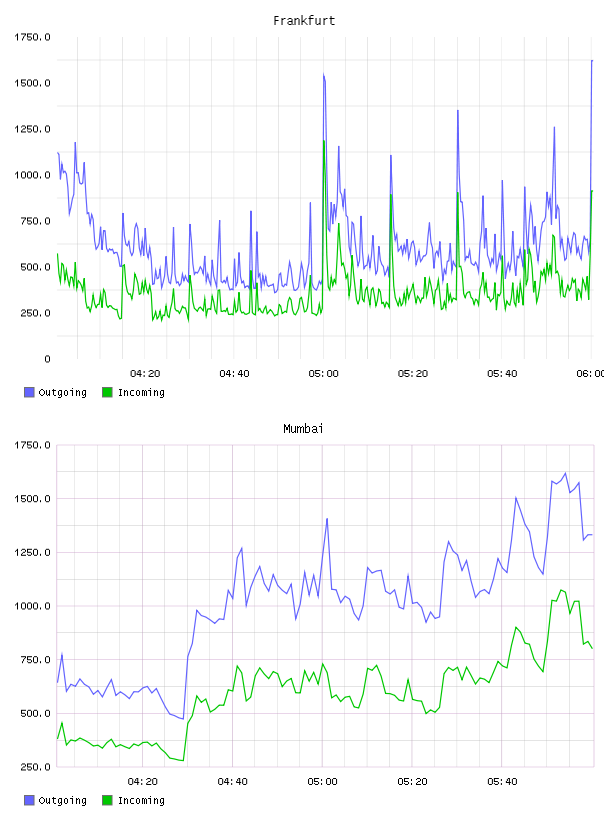Image resolution: width=608 pixels, height=816 pixels.
Task: Click the 250.0 axis value on Mumbai chart
Action: point(35,767)
